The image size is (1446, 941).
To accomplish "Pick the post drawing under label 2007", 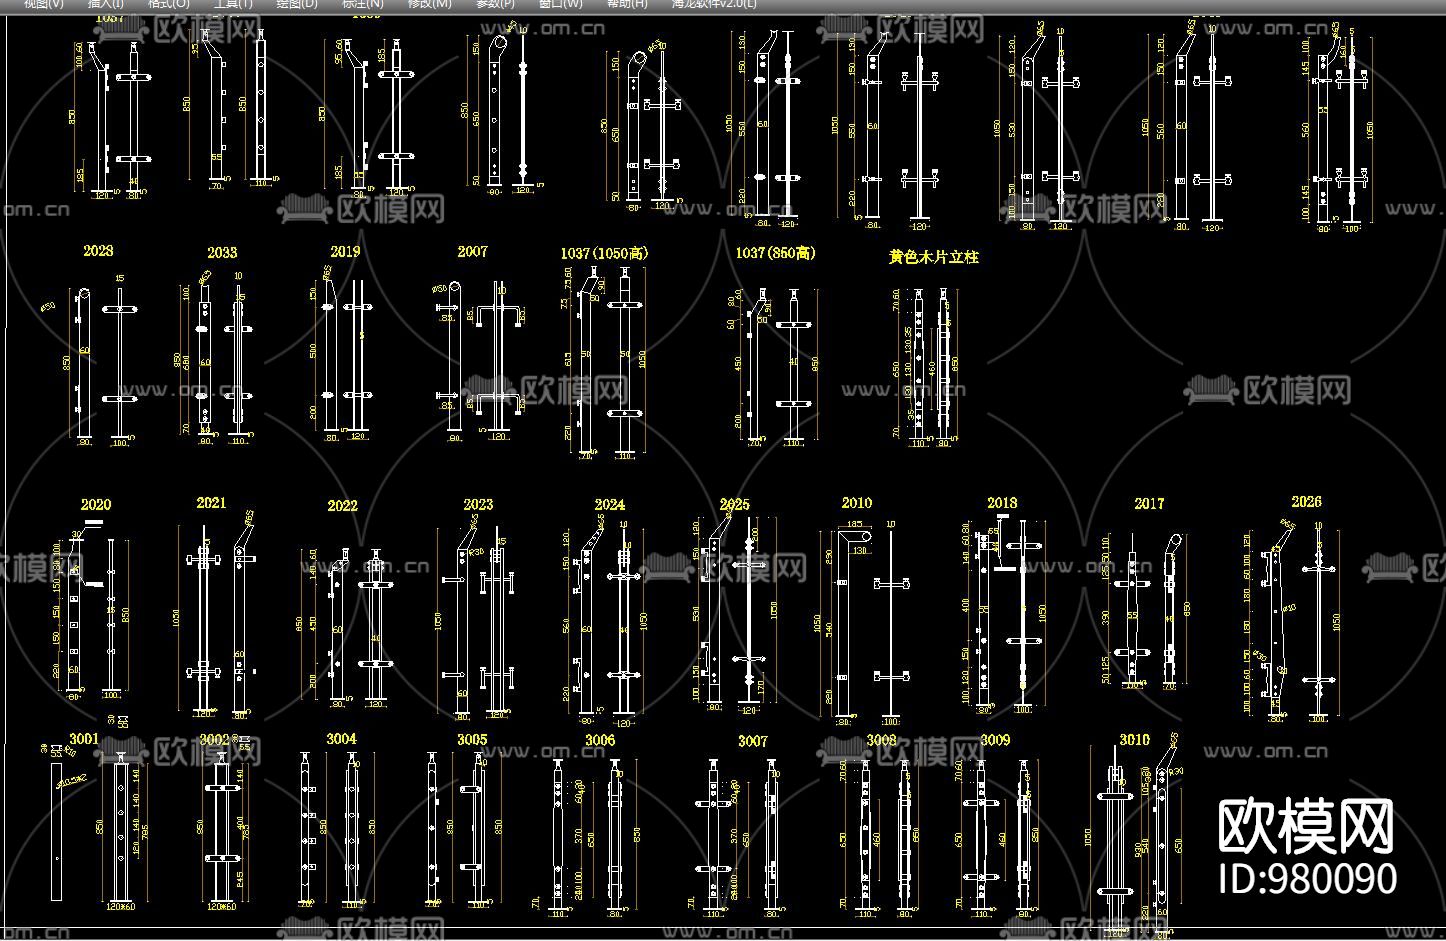I will [480, 358].
